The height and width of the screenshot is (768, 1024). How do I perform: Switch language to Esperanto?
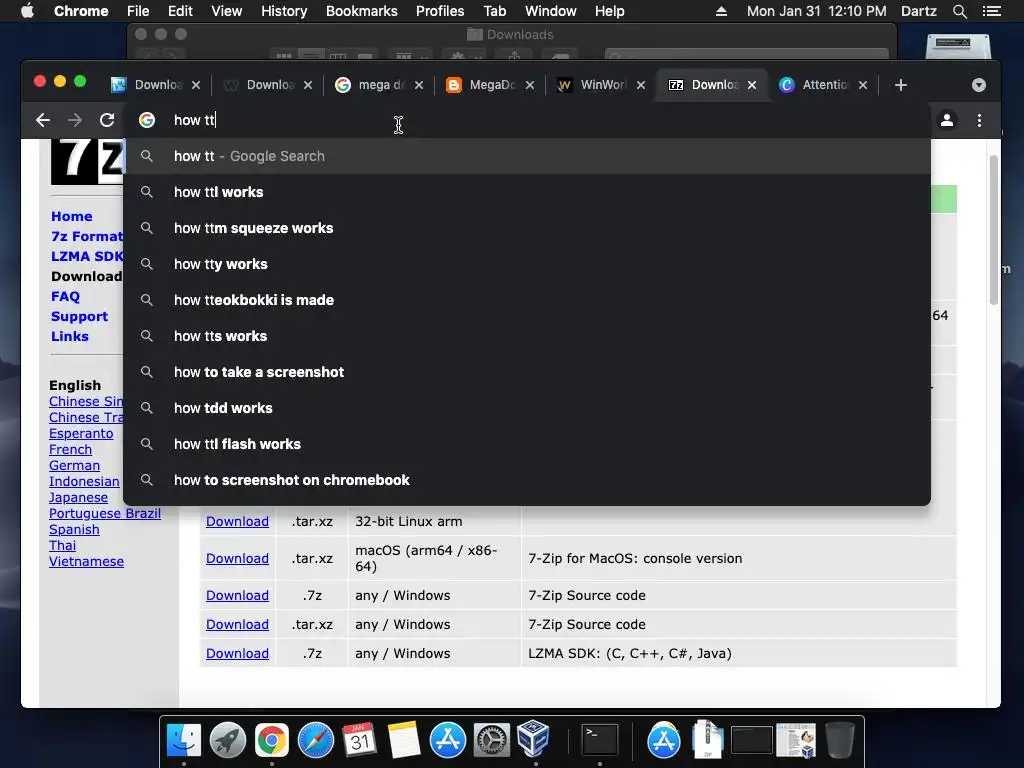[x=81, y=434]
